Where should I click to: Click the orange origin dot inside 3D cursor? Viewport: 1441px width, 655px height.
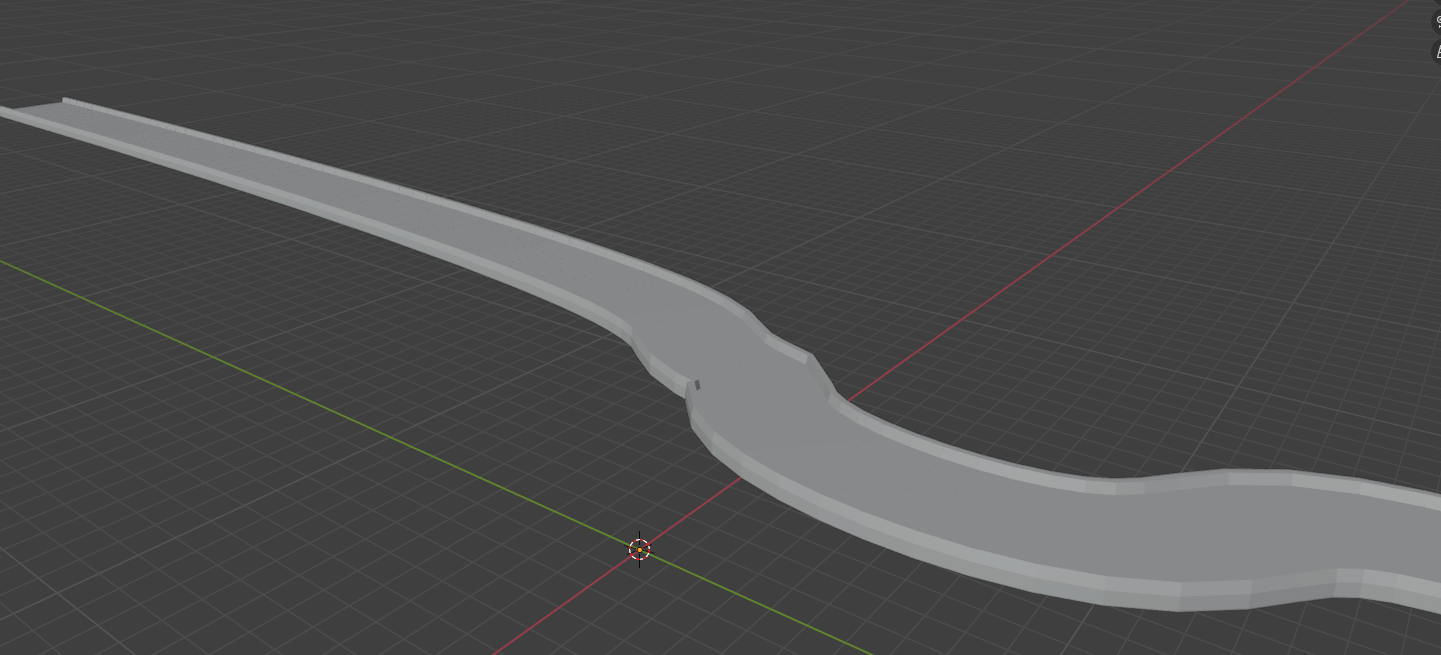pos(639,549)
